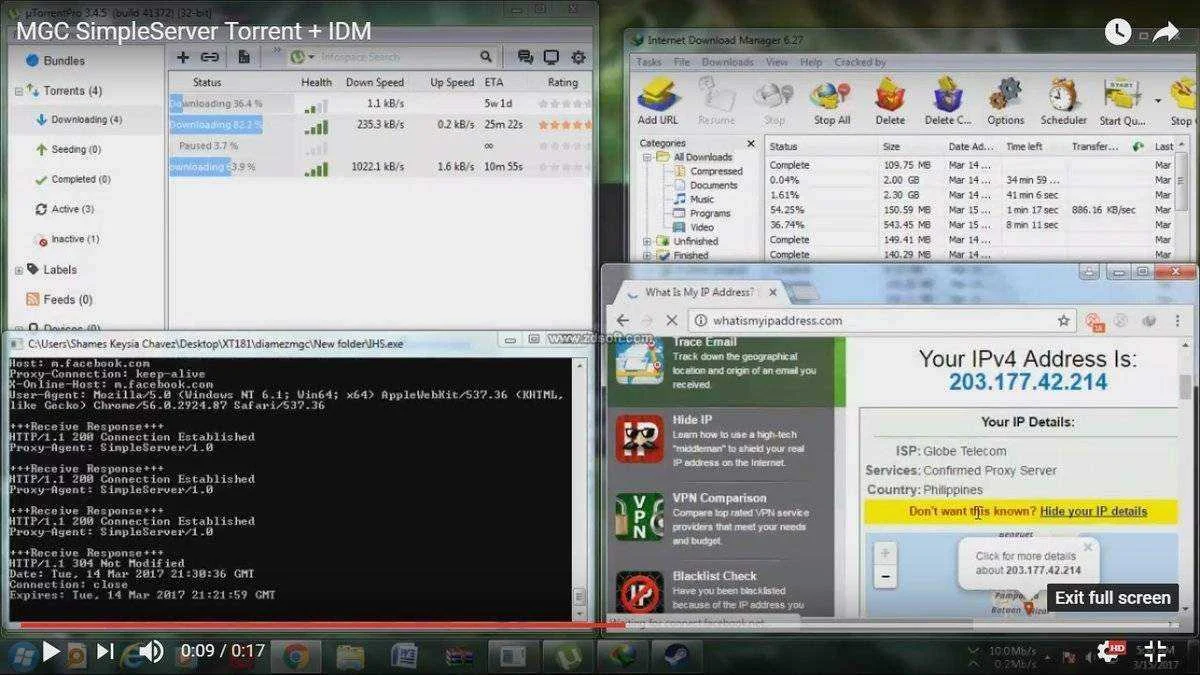Viewport: 1200px width, 675px height.
Task: Click map zoom out minus button
Action: pyautogui.click(x=884, y=577)
